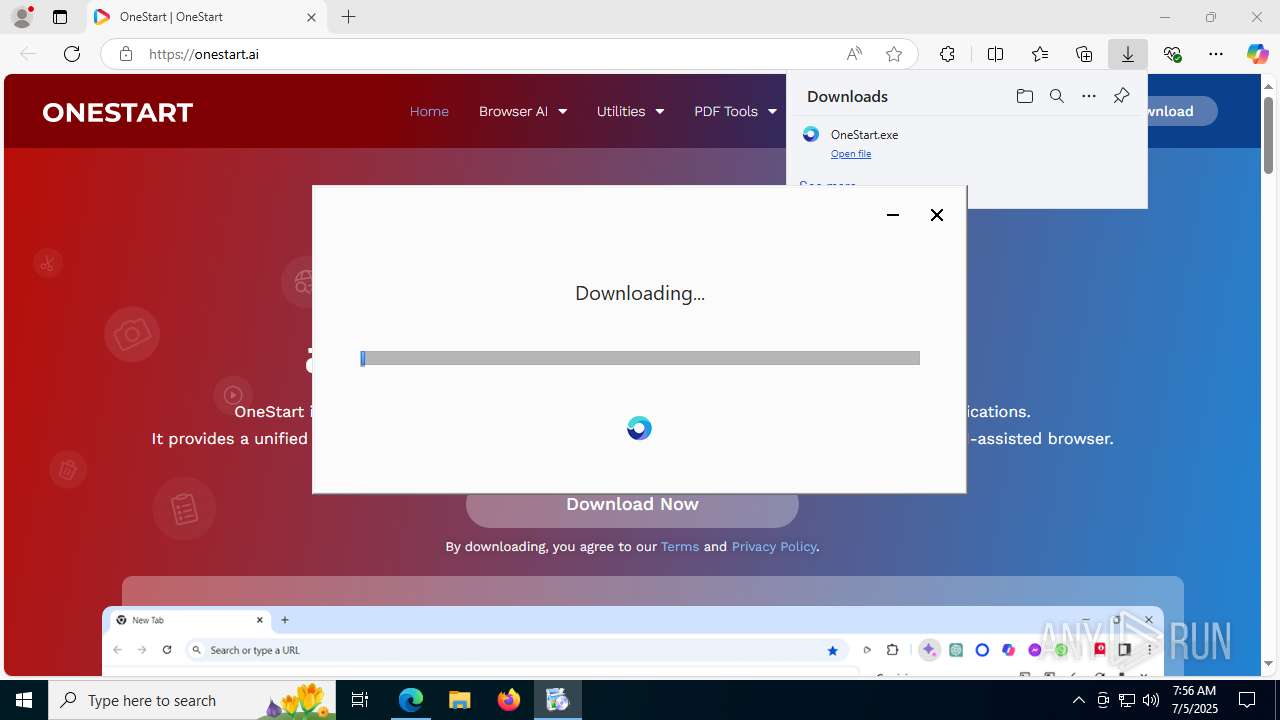Launch the Copilot sidebar icon

[1257, 54]
